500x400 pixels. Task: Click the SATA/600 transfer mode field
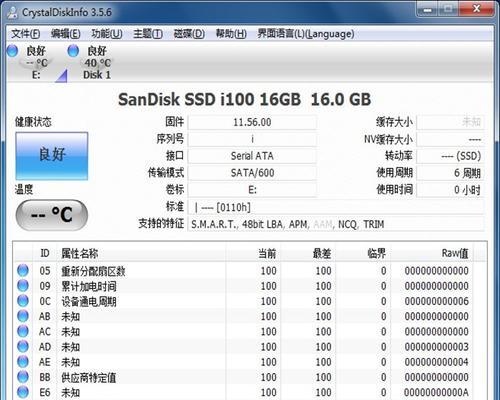[x=252, y=173]
